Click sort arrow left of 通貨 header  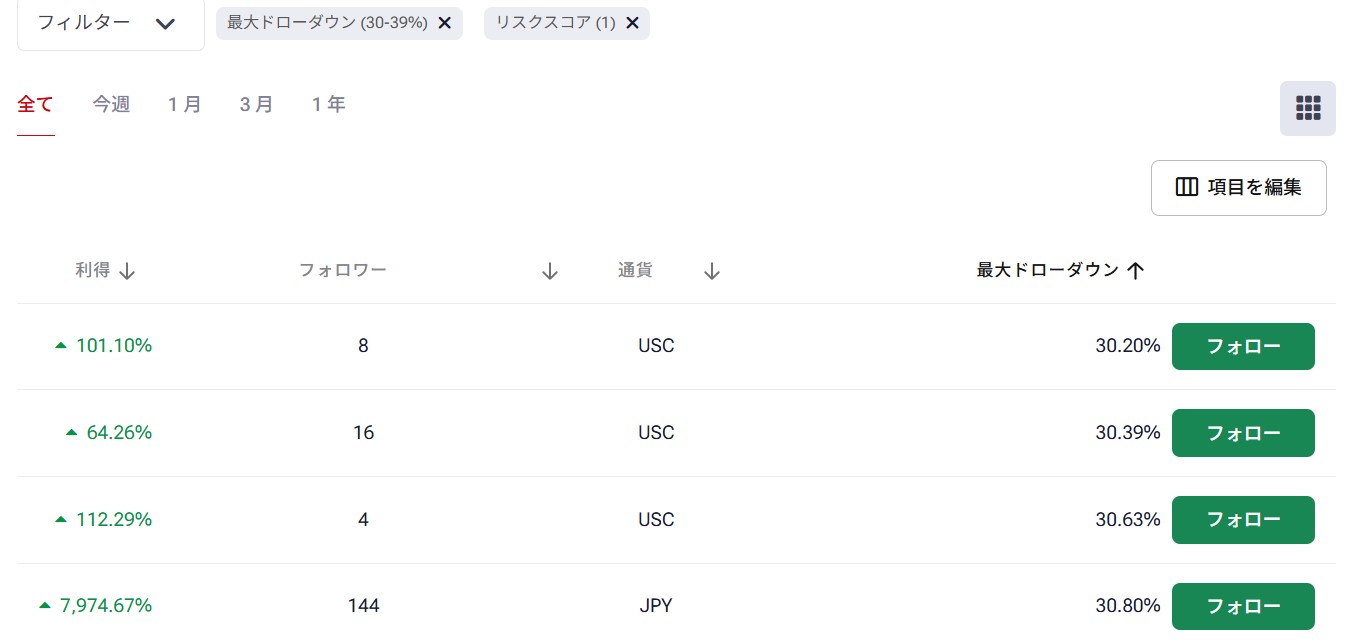[549, 271]
